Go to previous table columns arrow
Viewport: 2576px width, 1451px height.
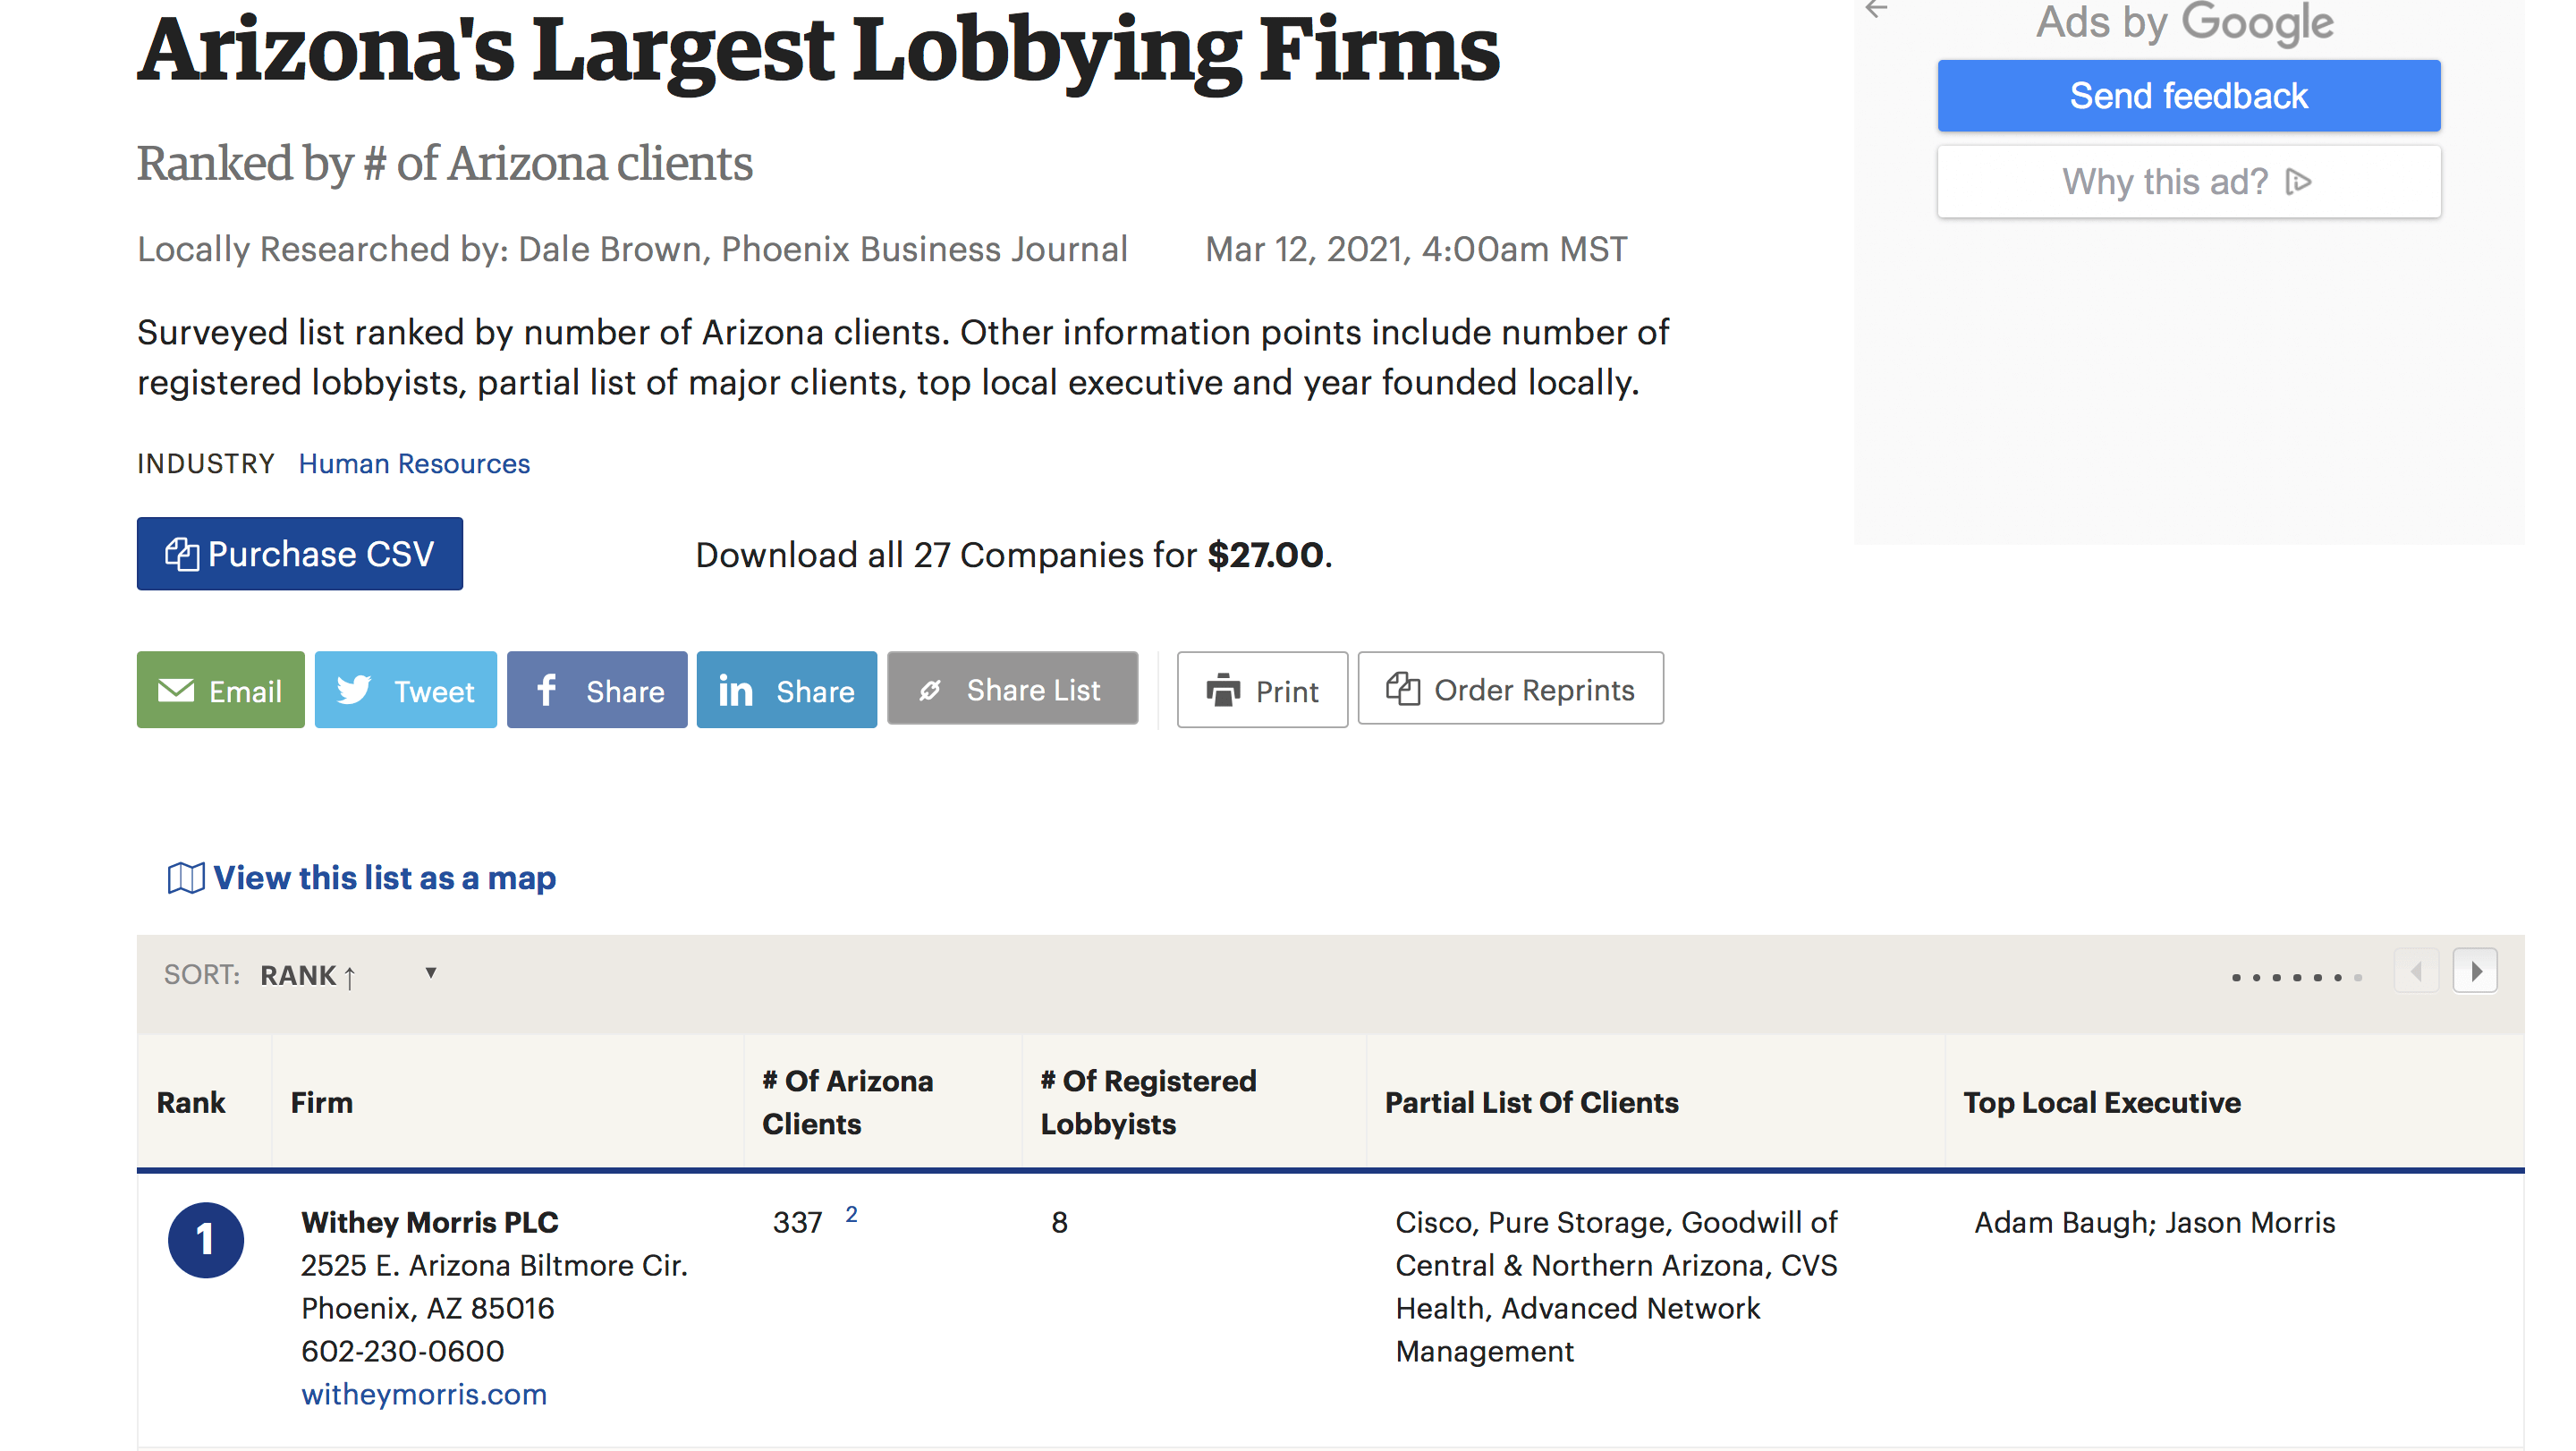point(2416,971)
